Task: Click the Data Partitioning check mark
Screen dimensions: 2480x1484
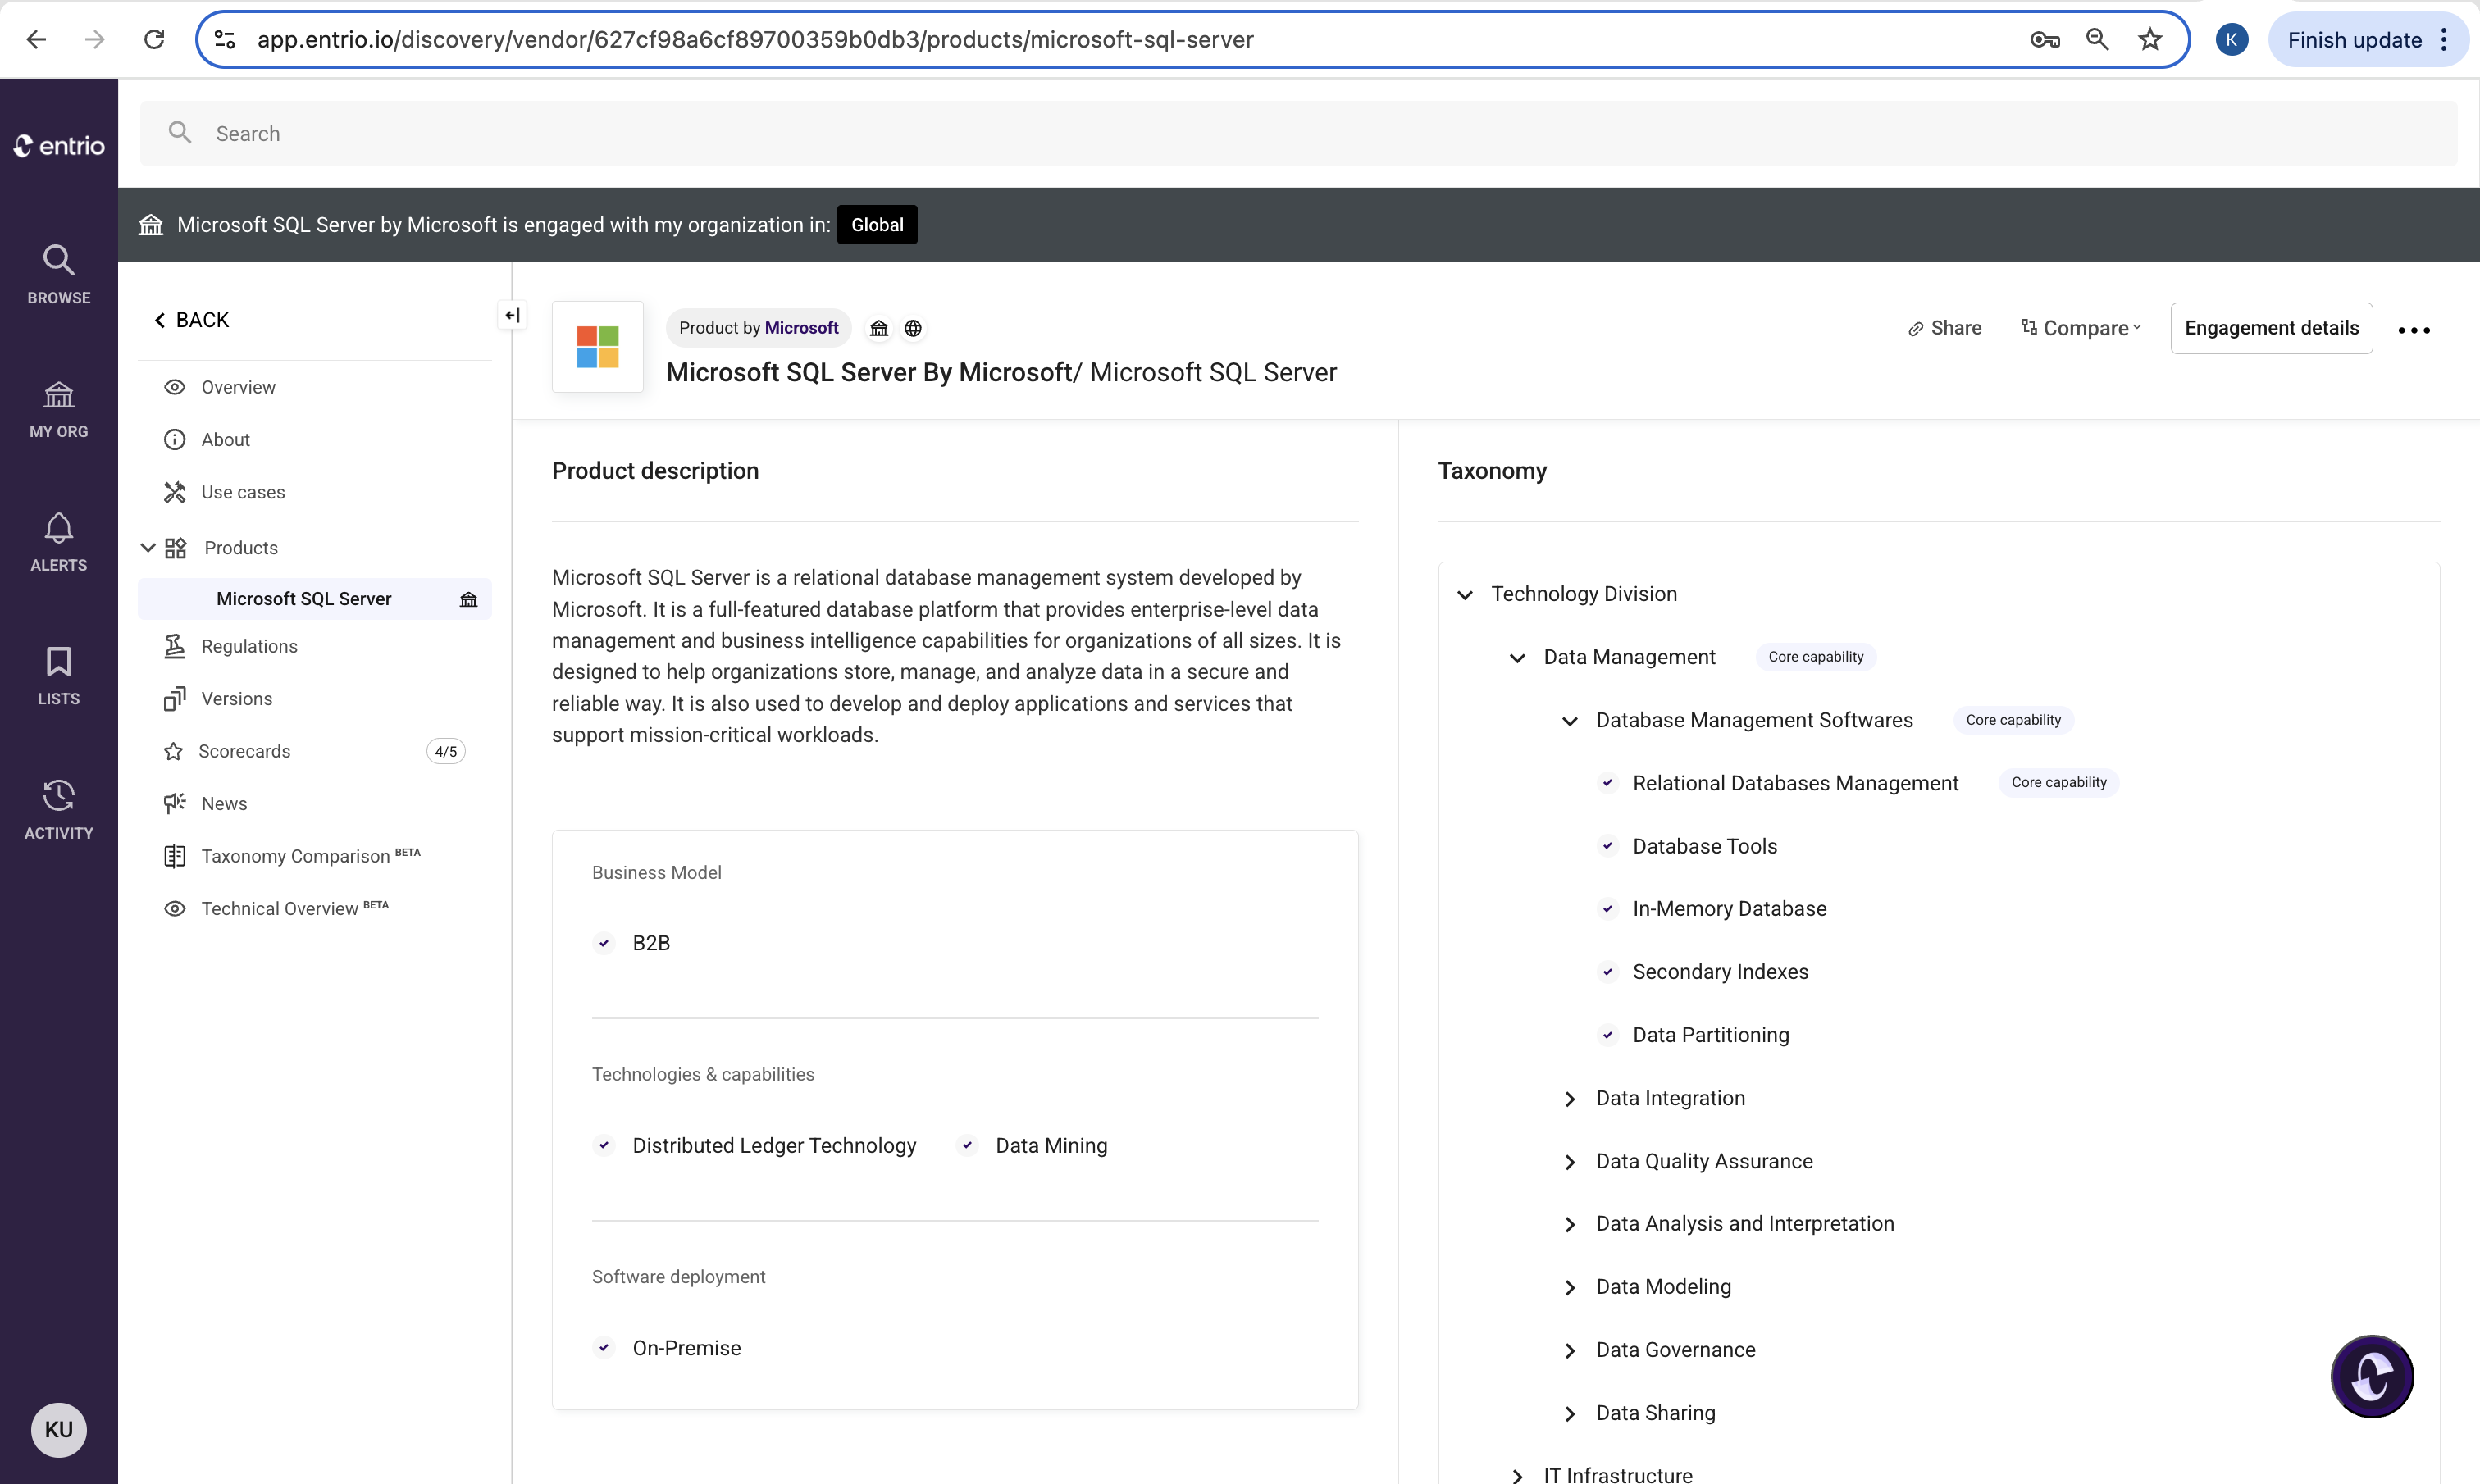Action: [x=1608, y=1035]
